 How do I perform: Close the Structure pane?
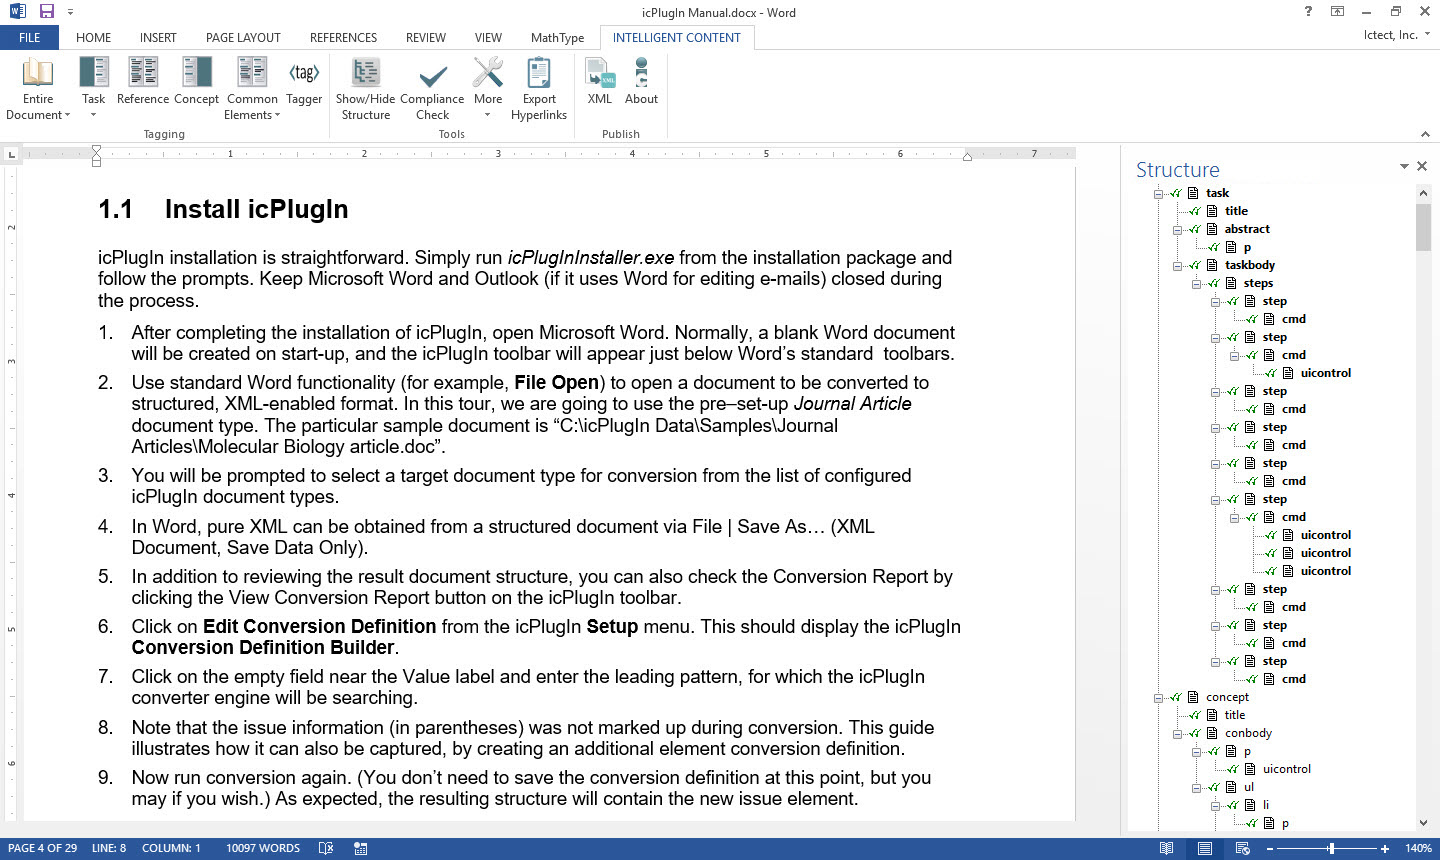pos(1422,166)
